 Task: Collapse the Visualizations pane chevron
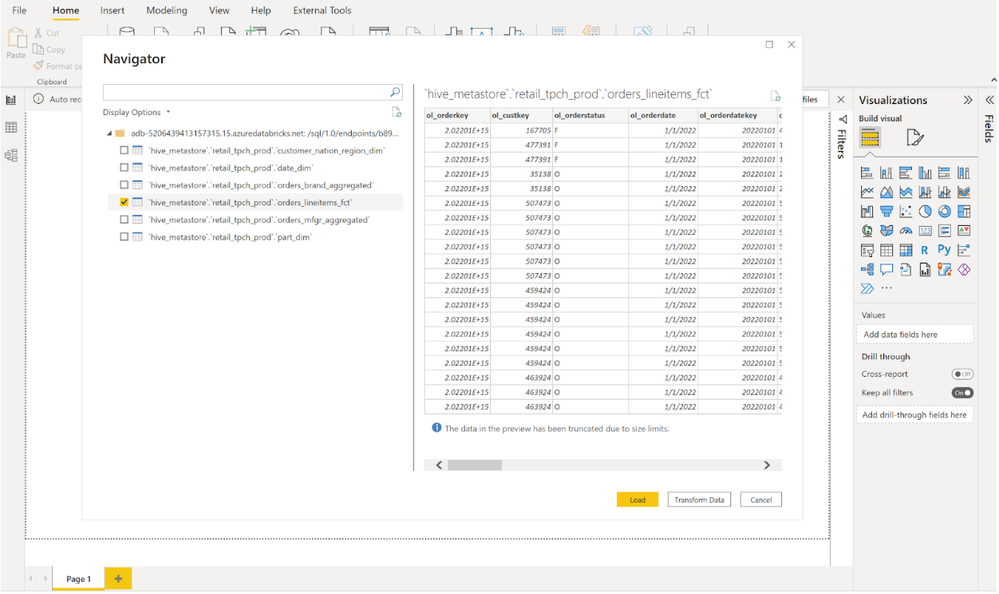[x=968, y=100]
